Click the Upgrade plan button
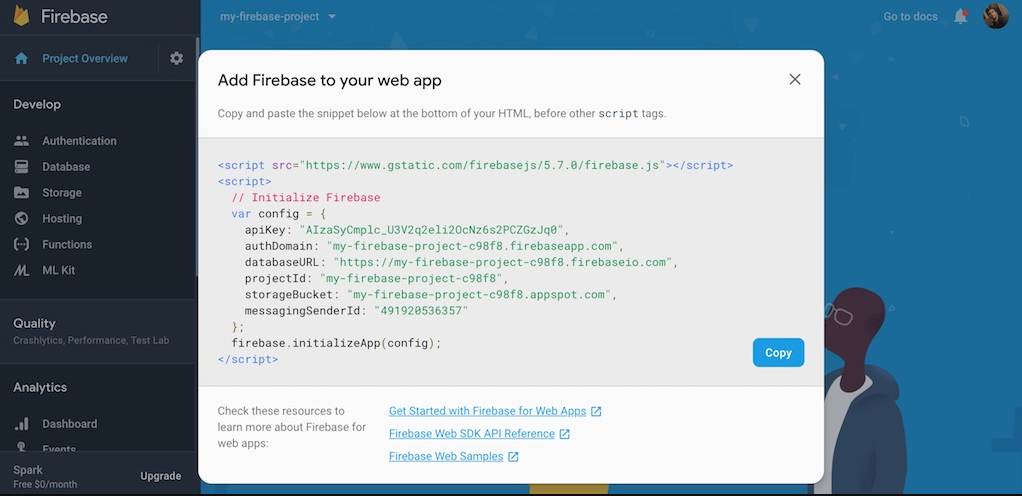Image resolution: width=1022 pixels, height=496 pixels. [x=160, y=476]
